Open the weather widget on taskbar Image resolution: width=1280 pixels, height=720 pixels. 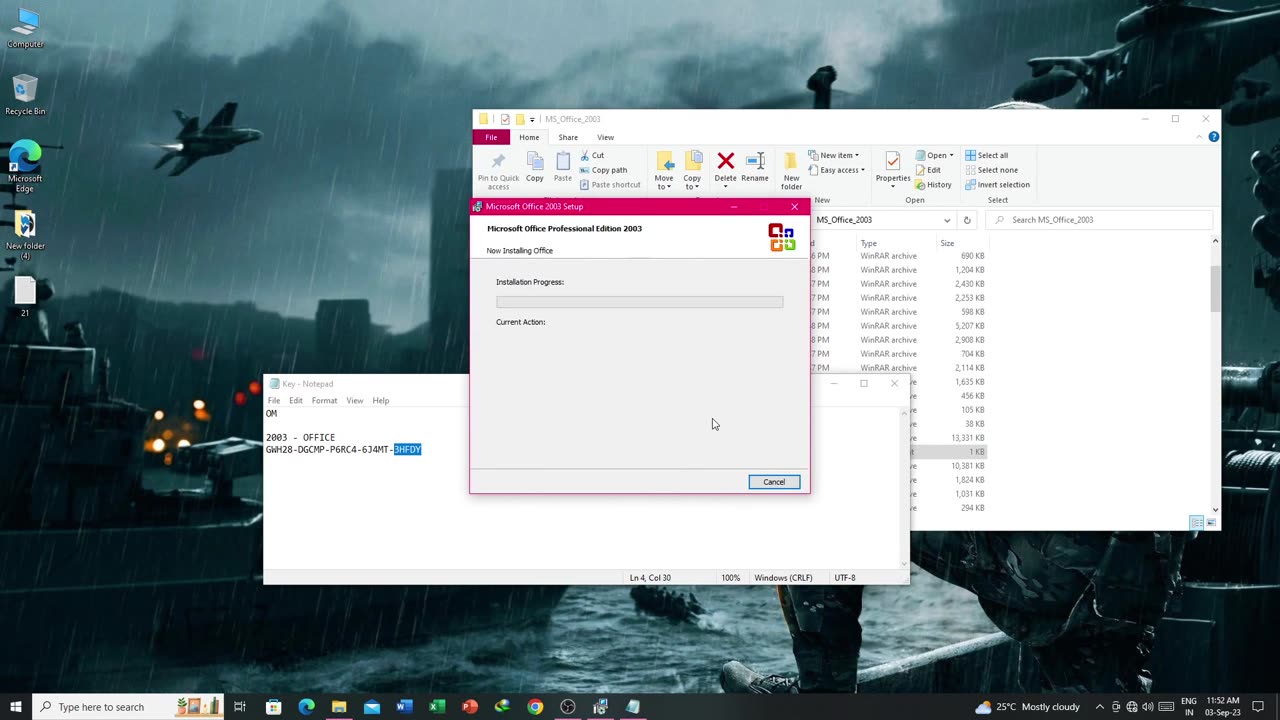pos(1027,707)
